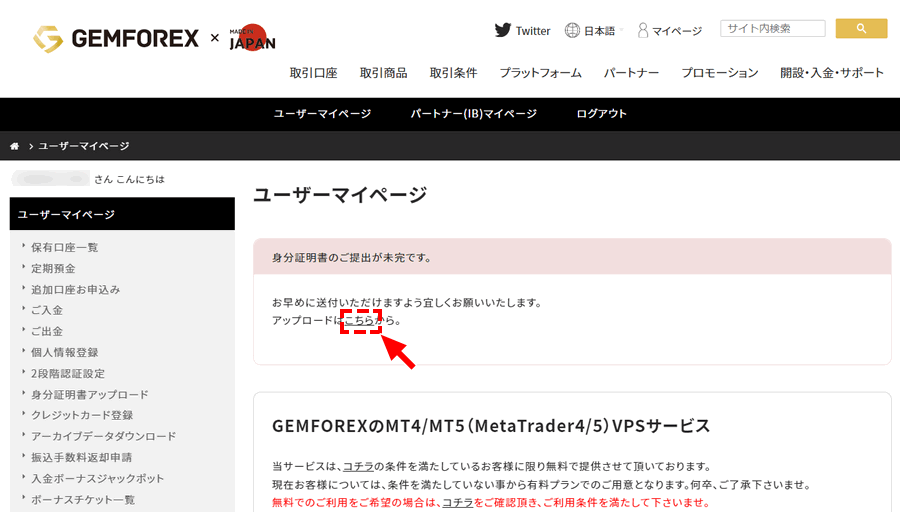900x512 pixels.
Task: Click コチラ link in 当サービスは sentence
Action: [x=358, y=466]
